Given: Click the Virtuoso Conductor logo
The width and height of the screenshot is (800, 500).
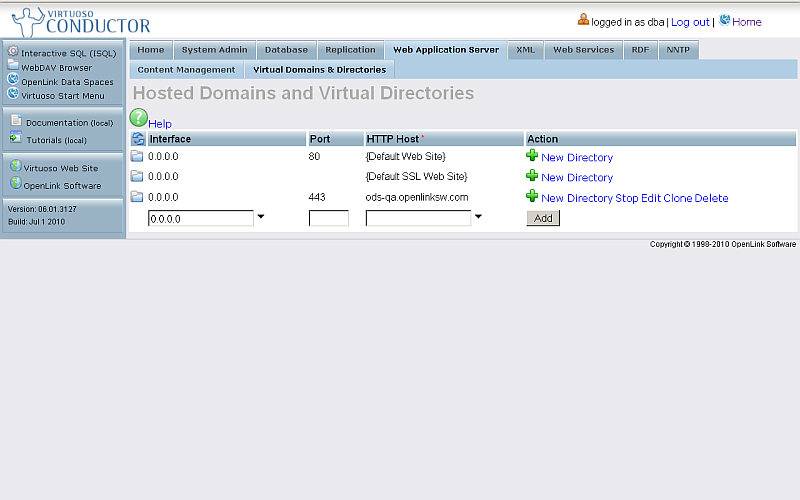Looking at the screenshot, I should pos(80,21).
